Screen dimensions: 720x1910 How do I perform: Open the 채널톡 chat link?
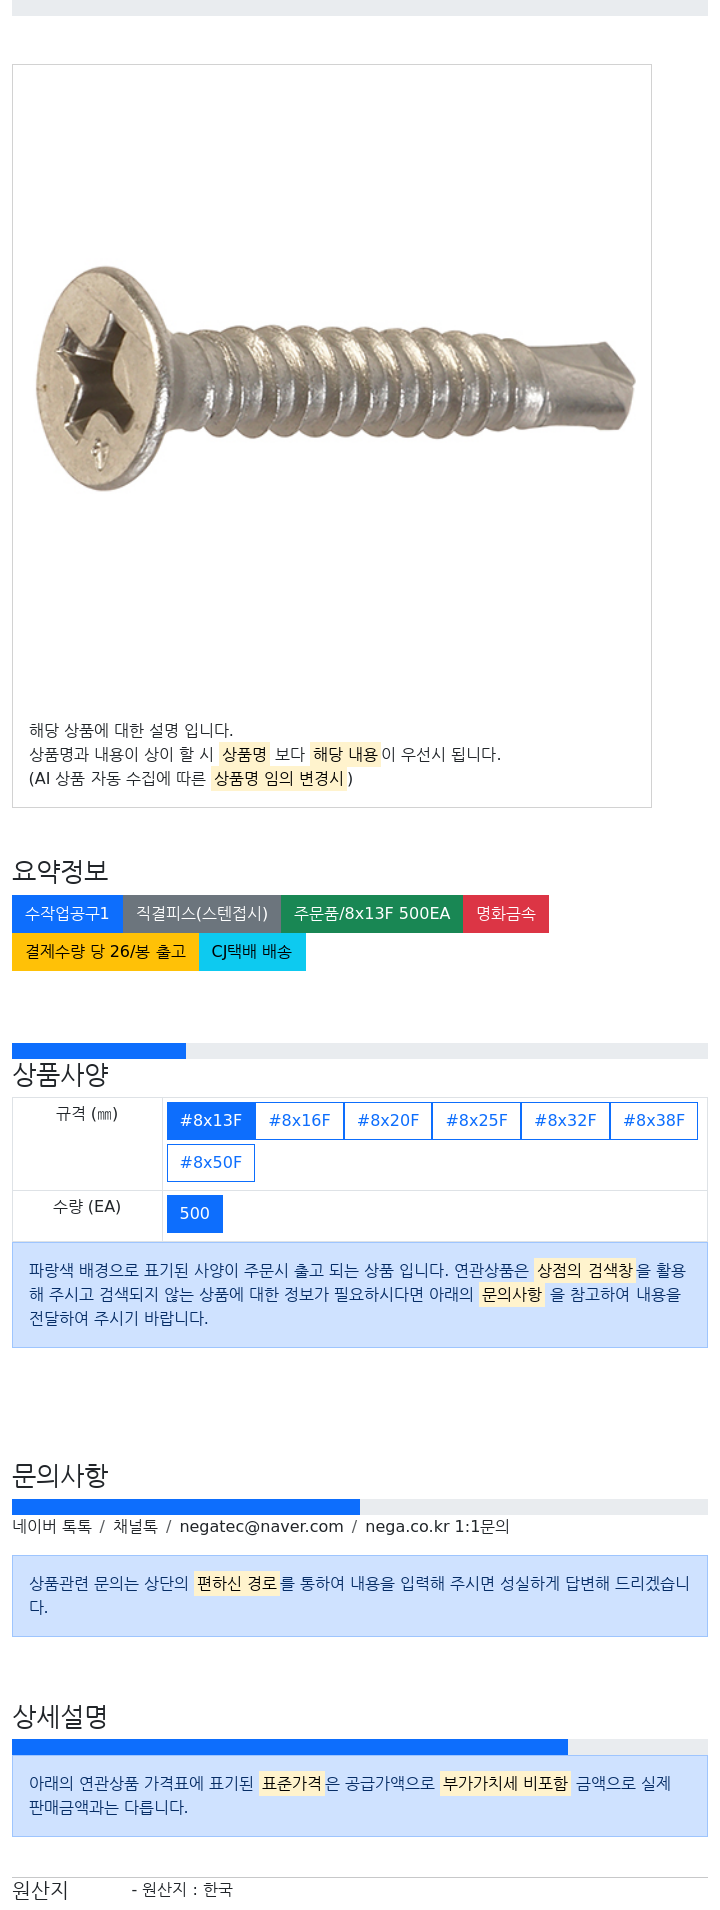point(135,1527)
